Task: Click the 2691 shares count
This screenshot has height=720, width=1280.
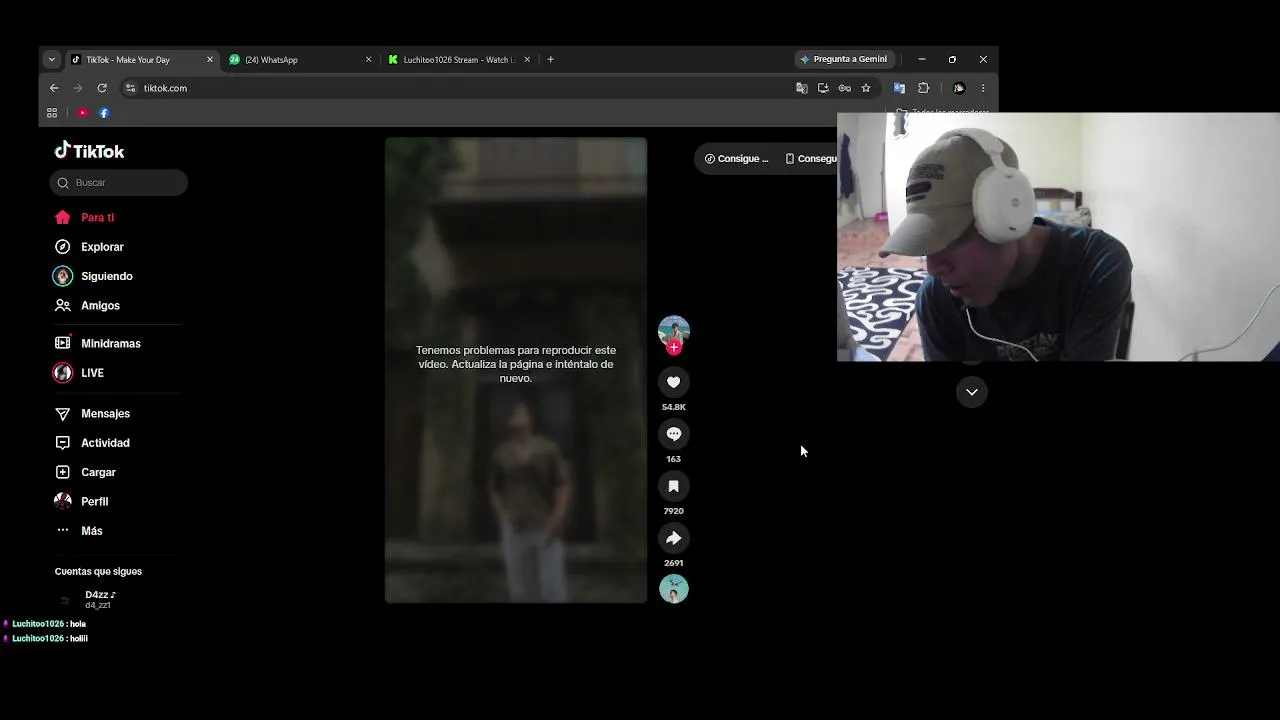Action: pyautogui.click(x=674, y=563)
